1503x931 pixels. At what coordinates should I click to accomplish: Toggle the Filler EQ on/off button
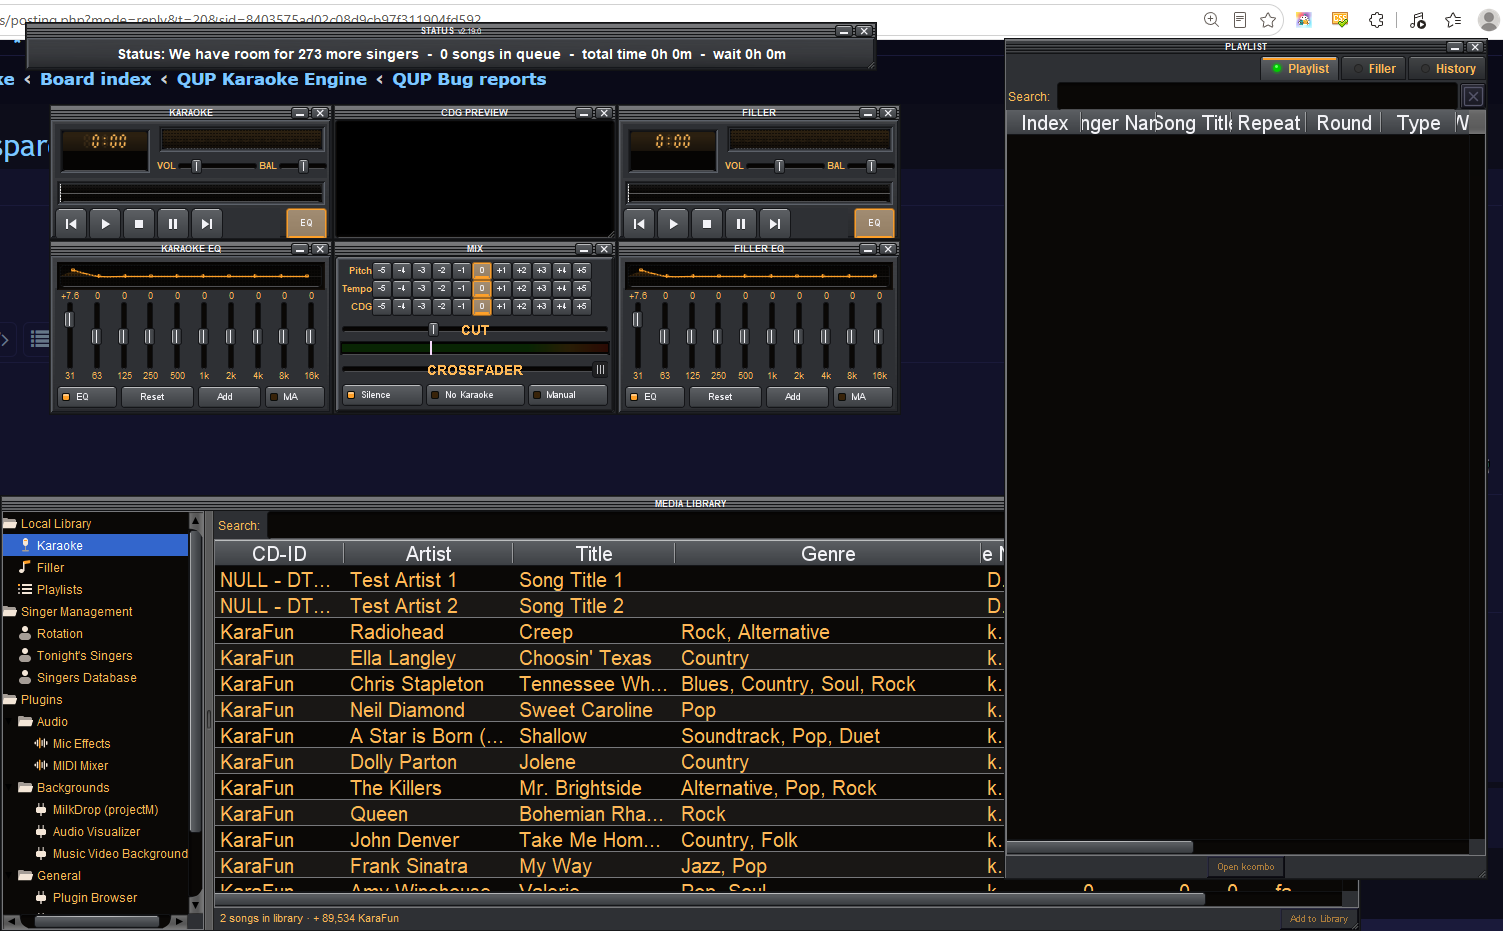tap(654, 397)
